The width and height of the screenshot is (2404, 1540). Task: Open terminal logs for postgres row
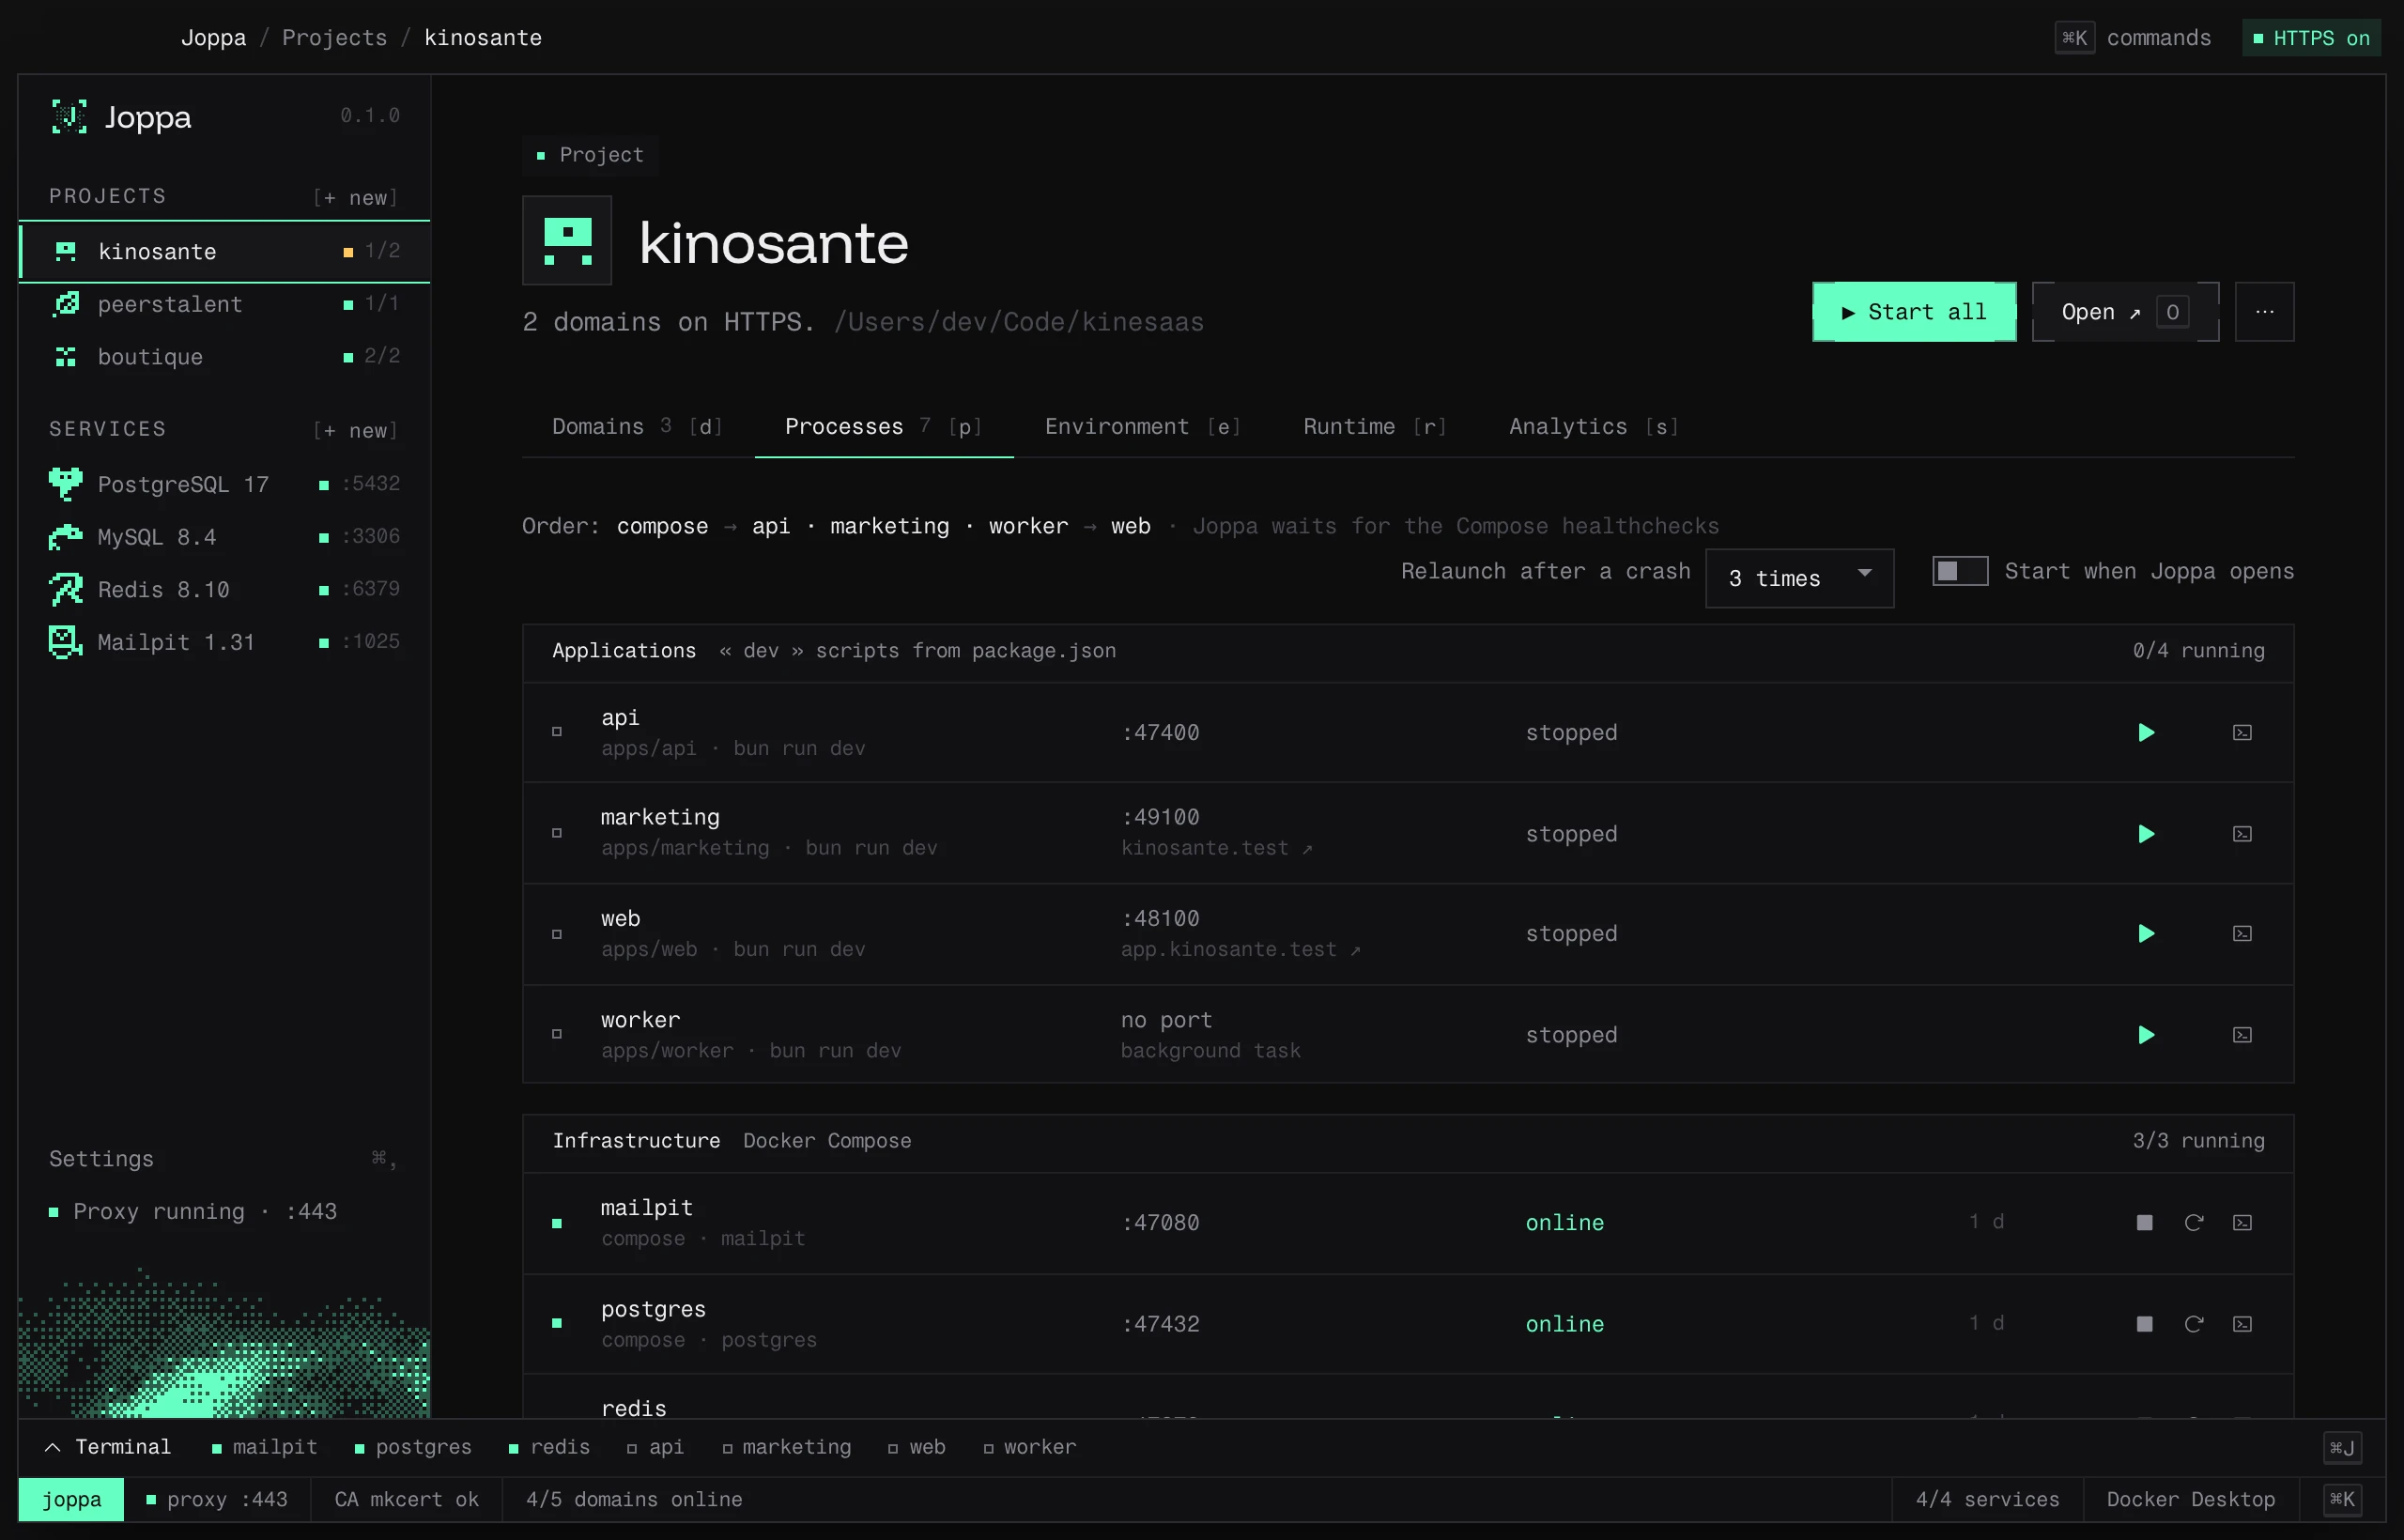pos(2242,1324)
